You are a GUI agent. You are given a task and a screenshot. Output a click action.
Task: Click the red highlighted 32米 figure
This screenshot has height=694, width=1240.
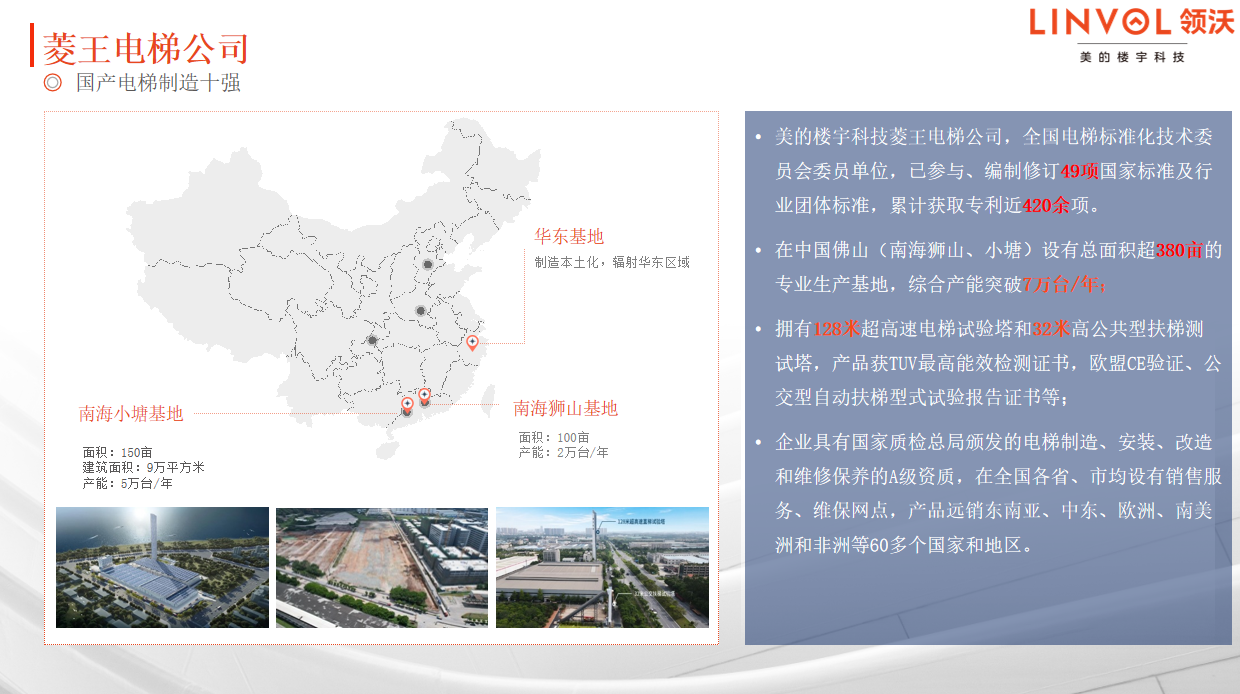point(1051,329)
